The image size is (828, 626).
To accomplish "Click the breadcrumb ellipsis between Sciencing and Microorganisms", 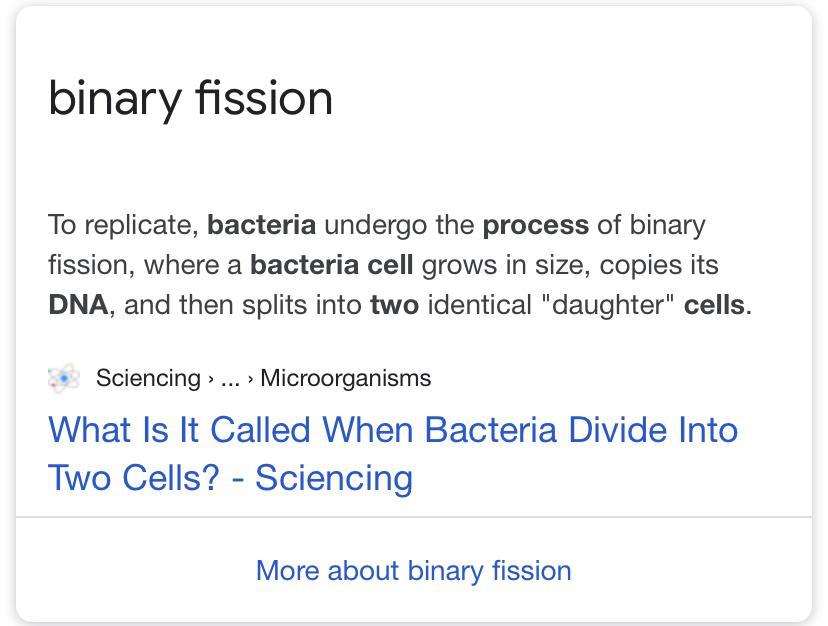I will coord(231,378).
